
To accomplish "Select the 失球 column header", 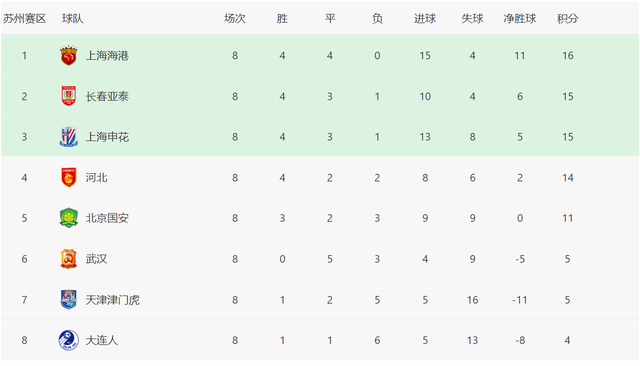I will (x=472, y=18).
